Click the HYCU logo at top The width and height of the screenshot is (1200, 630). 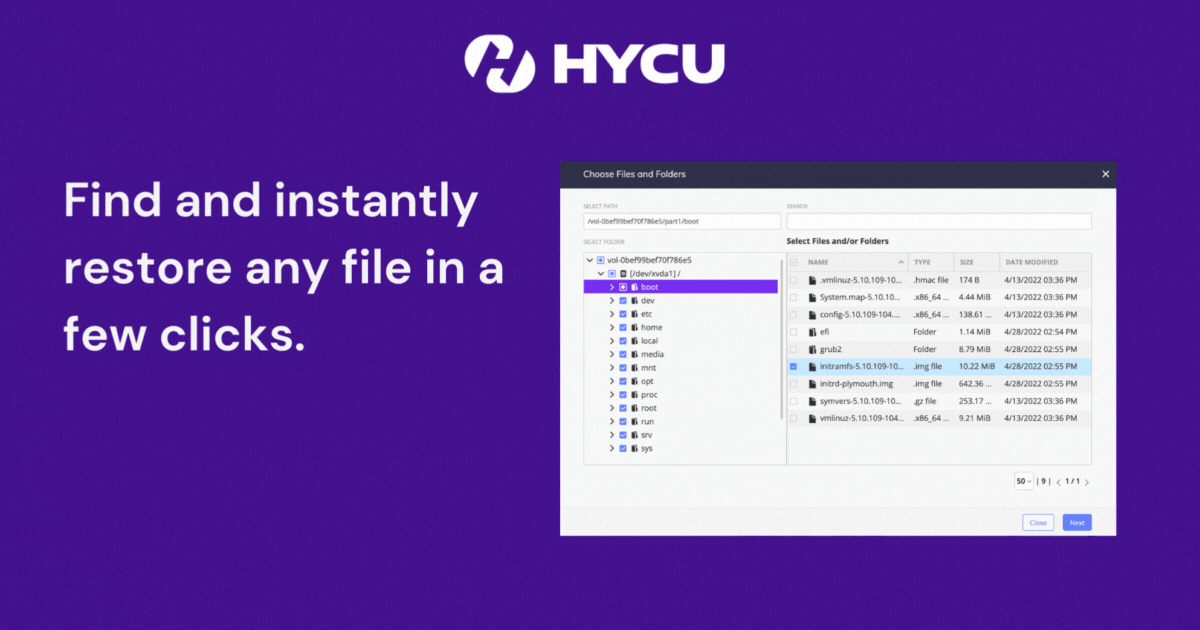594,63
